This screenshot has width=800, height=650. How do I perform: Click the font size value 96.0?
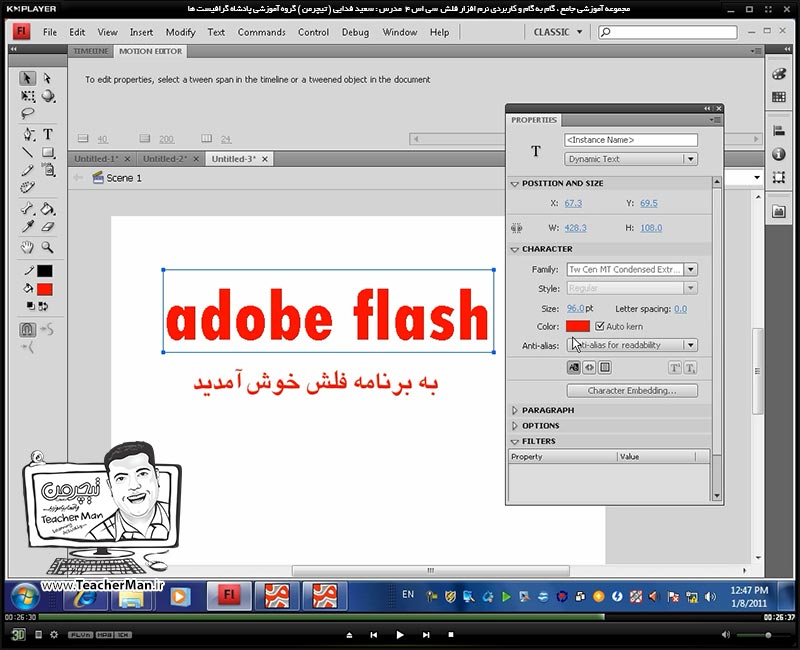tap(576, 309)
